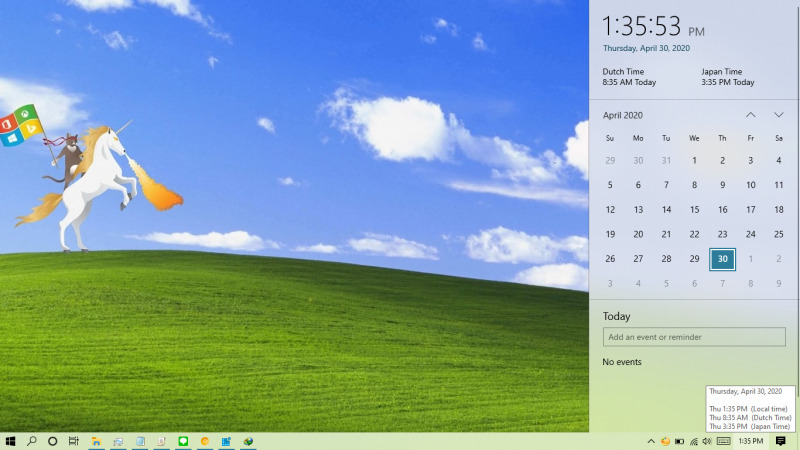
Task: Open Task View on the taskbar
Action: pos(74,441)
